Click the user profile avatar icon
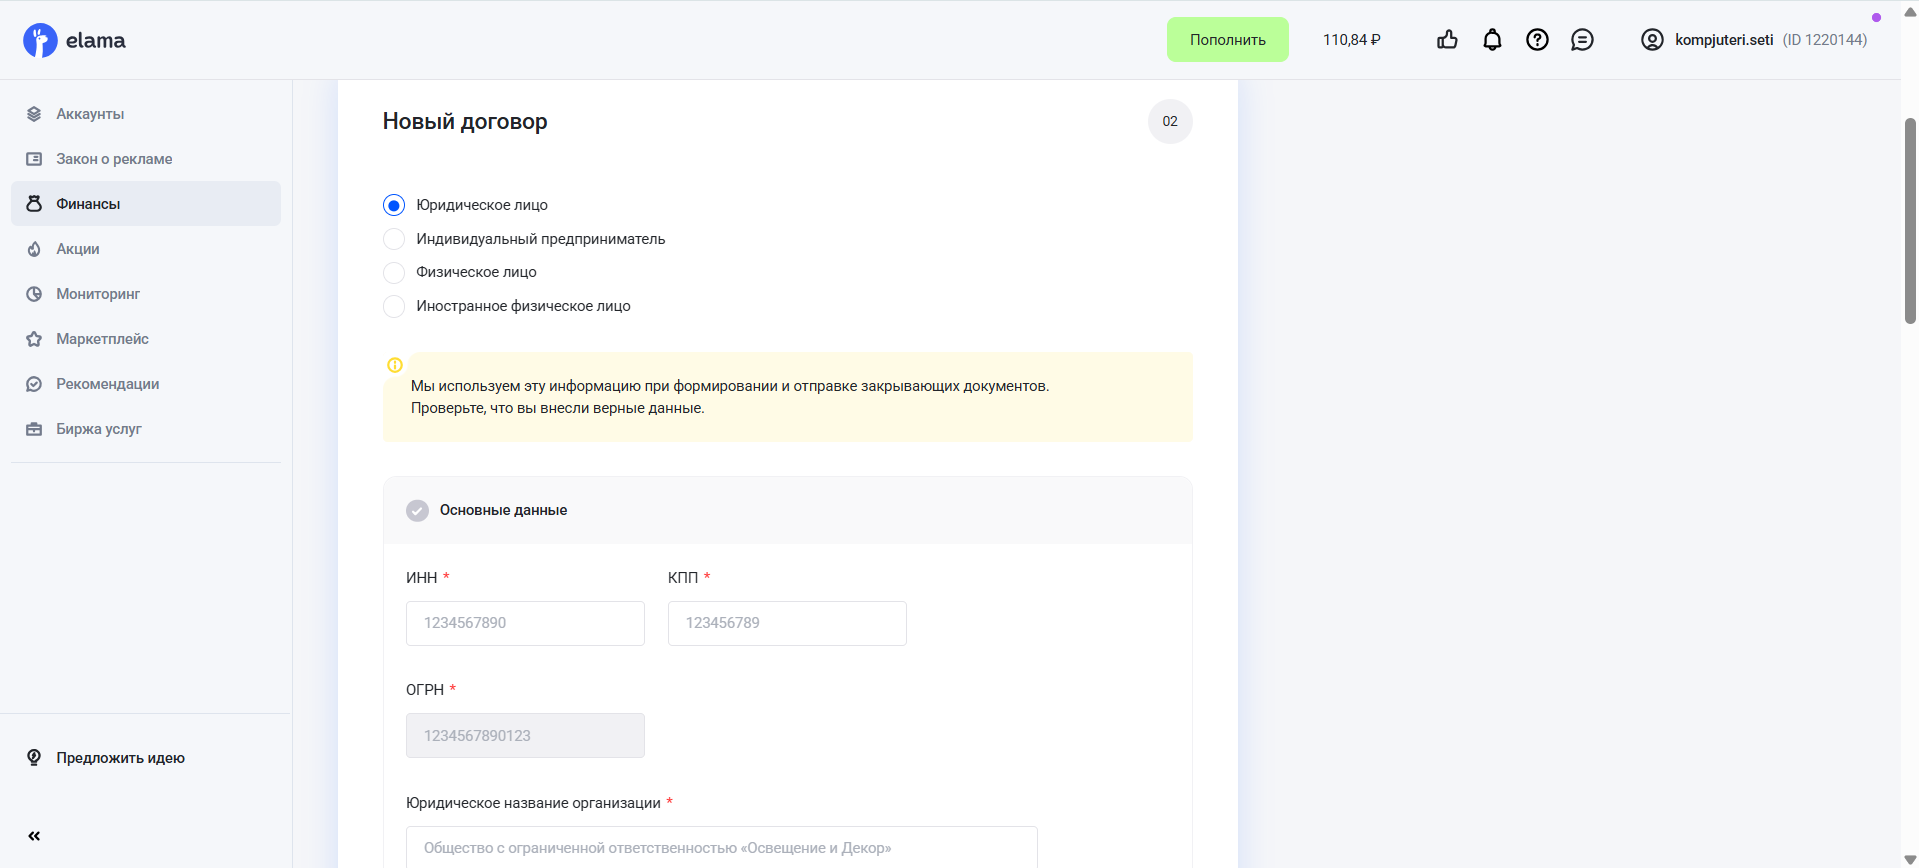This screenshot has width=1919, height=868. [x=1652, y=40]
